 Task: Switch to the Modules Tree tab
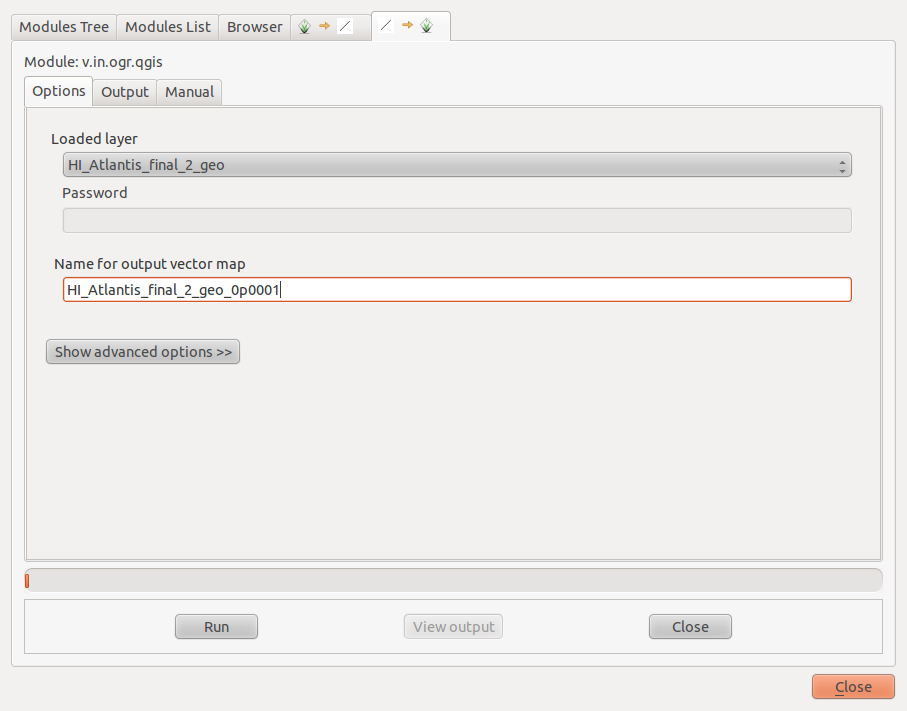click(64, 27)
